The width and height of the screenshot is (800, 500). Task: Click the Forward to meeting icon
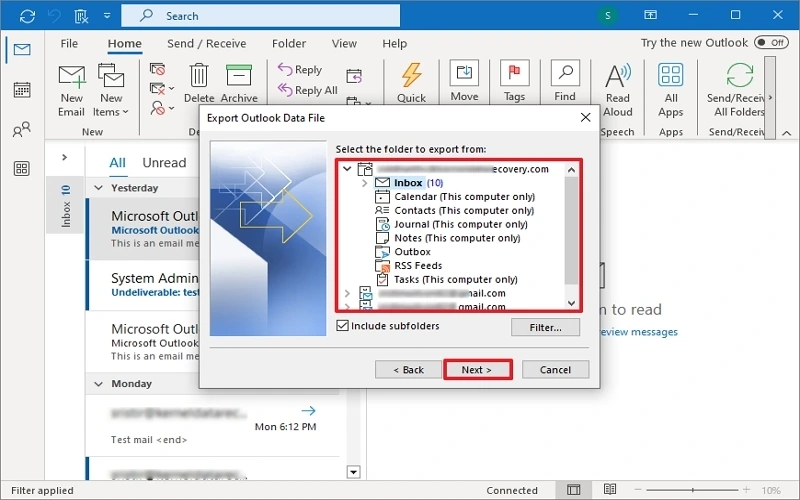coord(354,76)
